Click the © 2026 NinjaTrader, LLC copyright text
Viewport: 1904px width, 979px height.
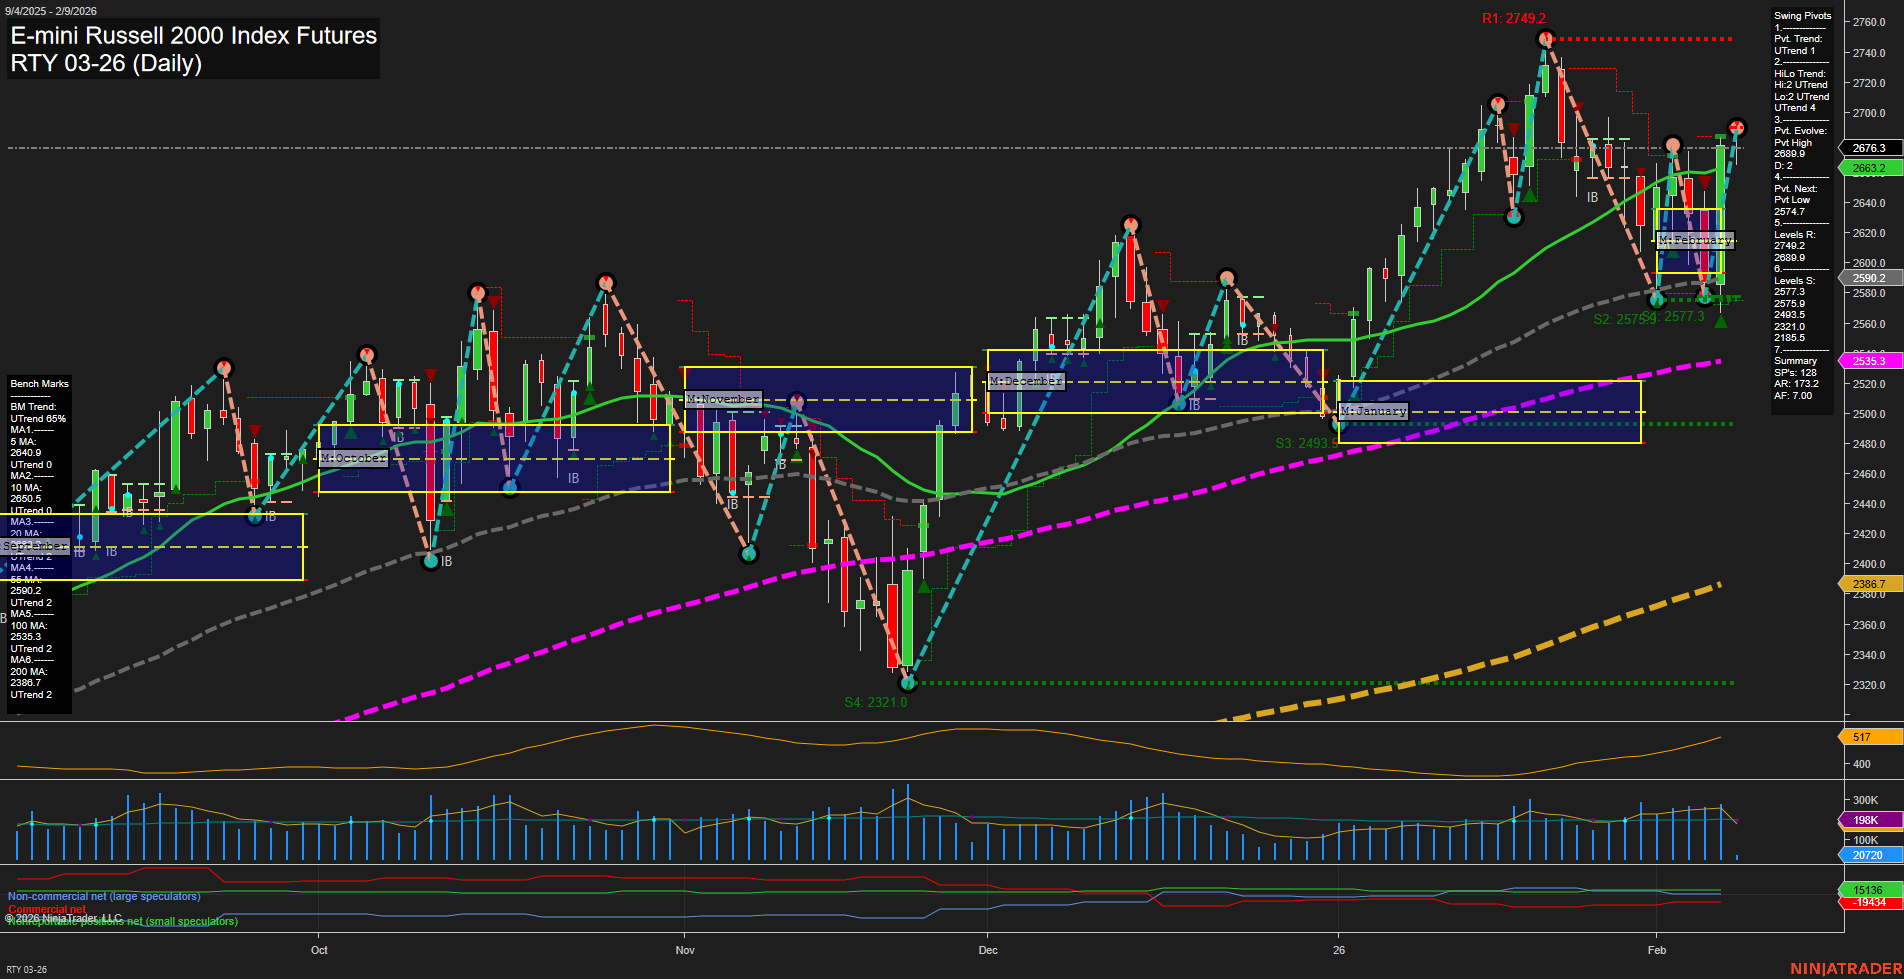click(x=63, y=917)
